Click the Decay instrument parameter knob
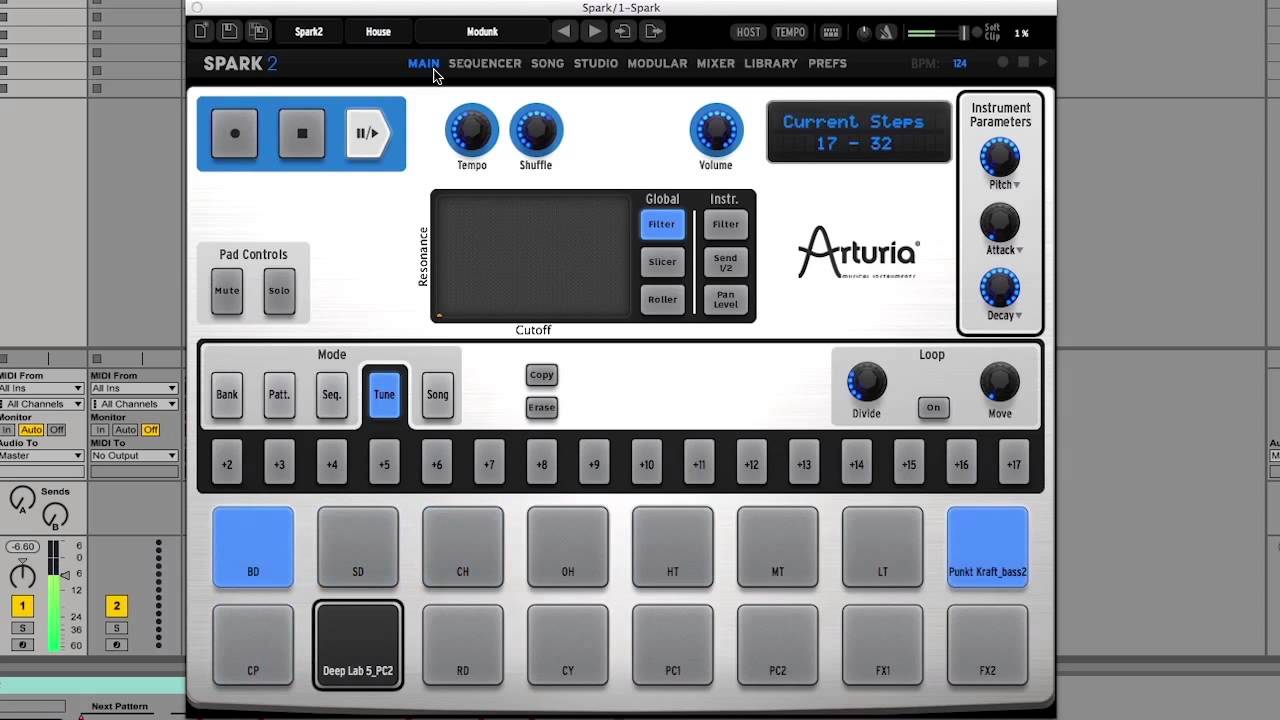 pos(1000,288)
